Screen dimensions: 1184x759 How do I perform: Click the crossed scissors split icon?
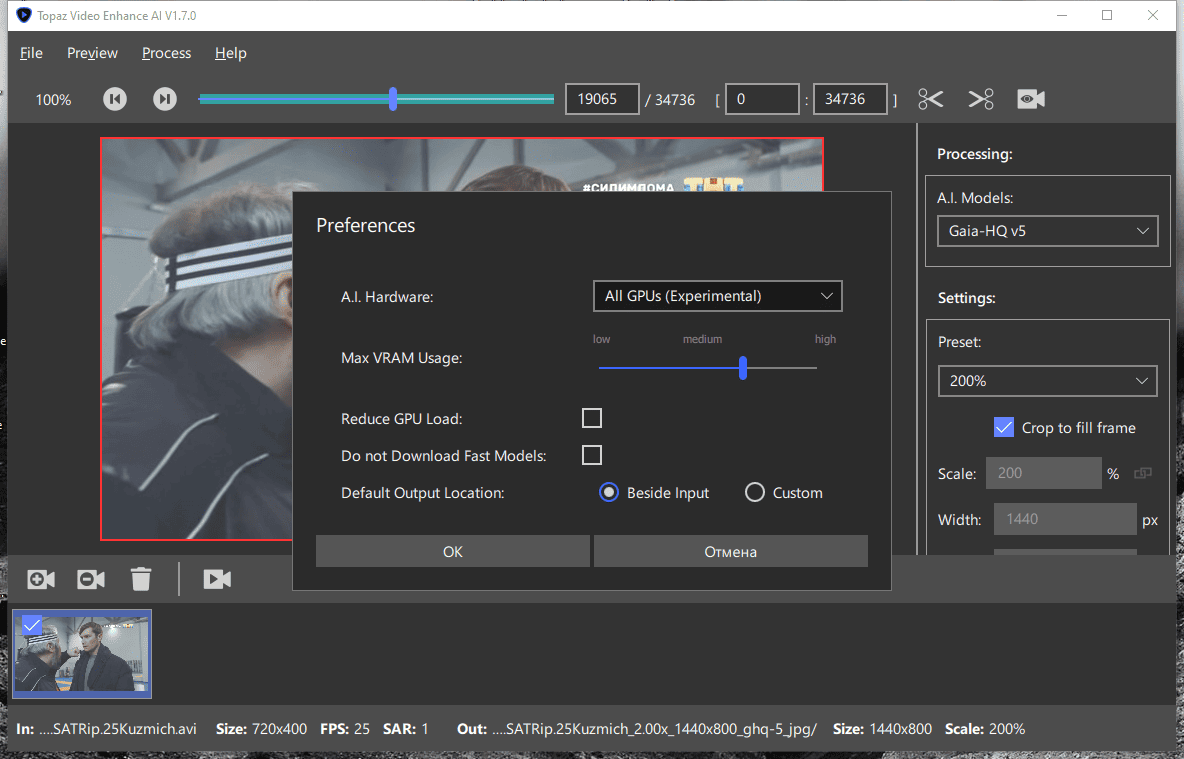(x=981, y=99)
